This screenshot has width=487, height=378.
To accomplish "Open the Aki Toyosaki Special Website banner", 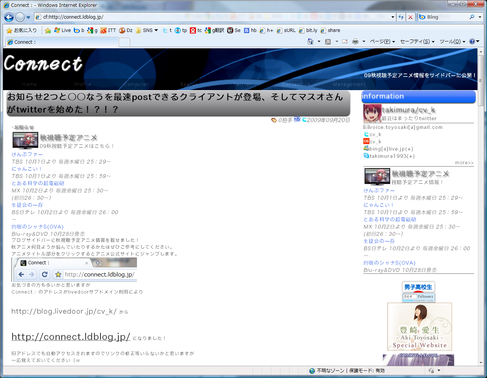I will click(x=419, y=327).
